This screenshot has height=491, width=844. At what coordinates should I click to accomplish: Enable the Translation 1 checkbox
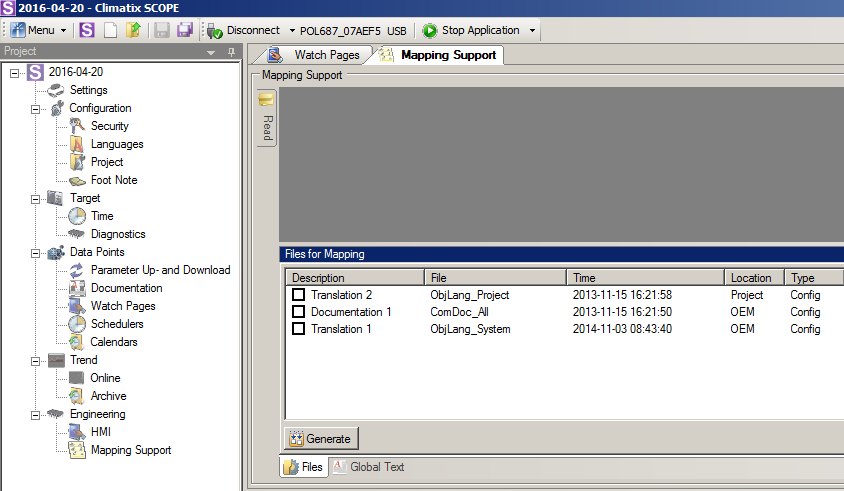pos(298,329)
